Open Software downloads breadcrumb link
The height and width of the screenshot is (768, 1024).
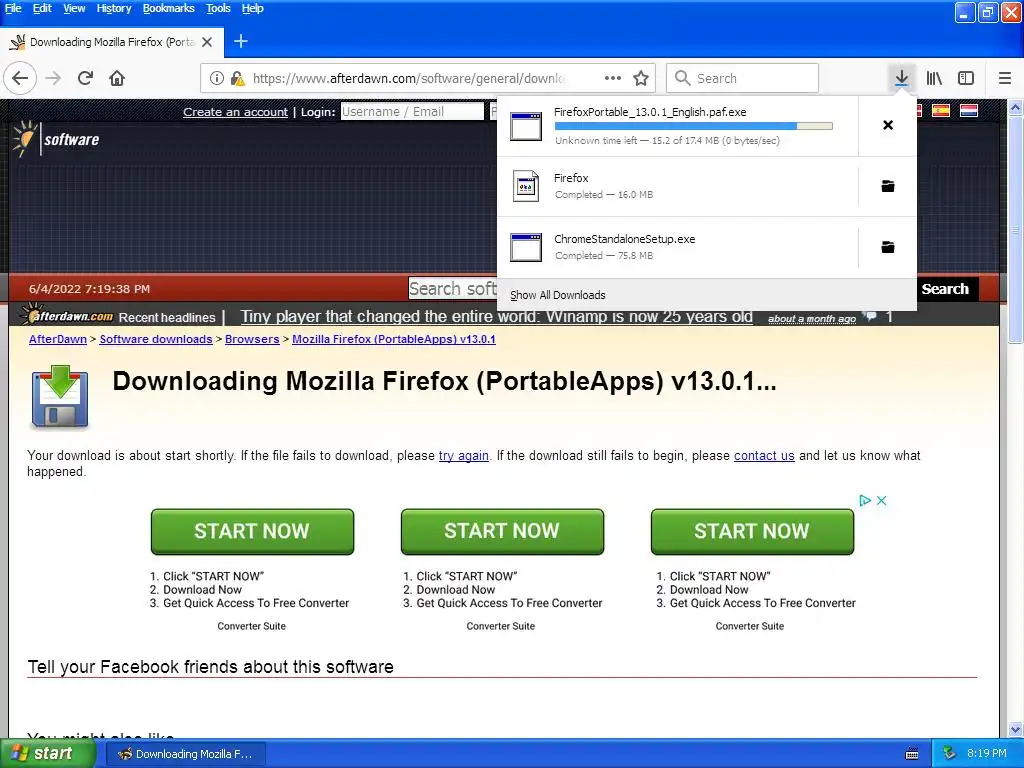(155, 340)
